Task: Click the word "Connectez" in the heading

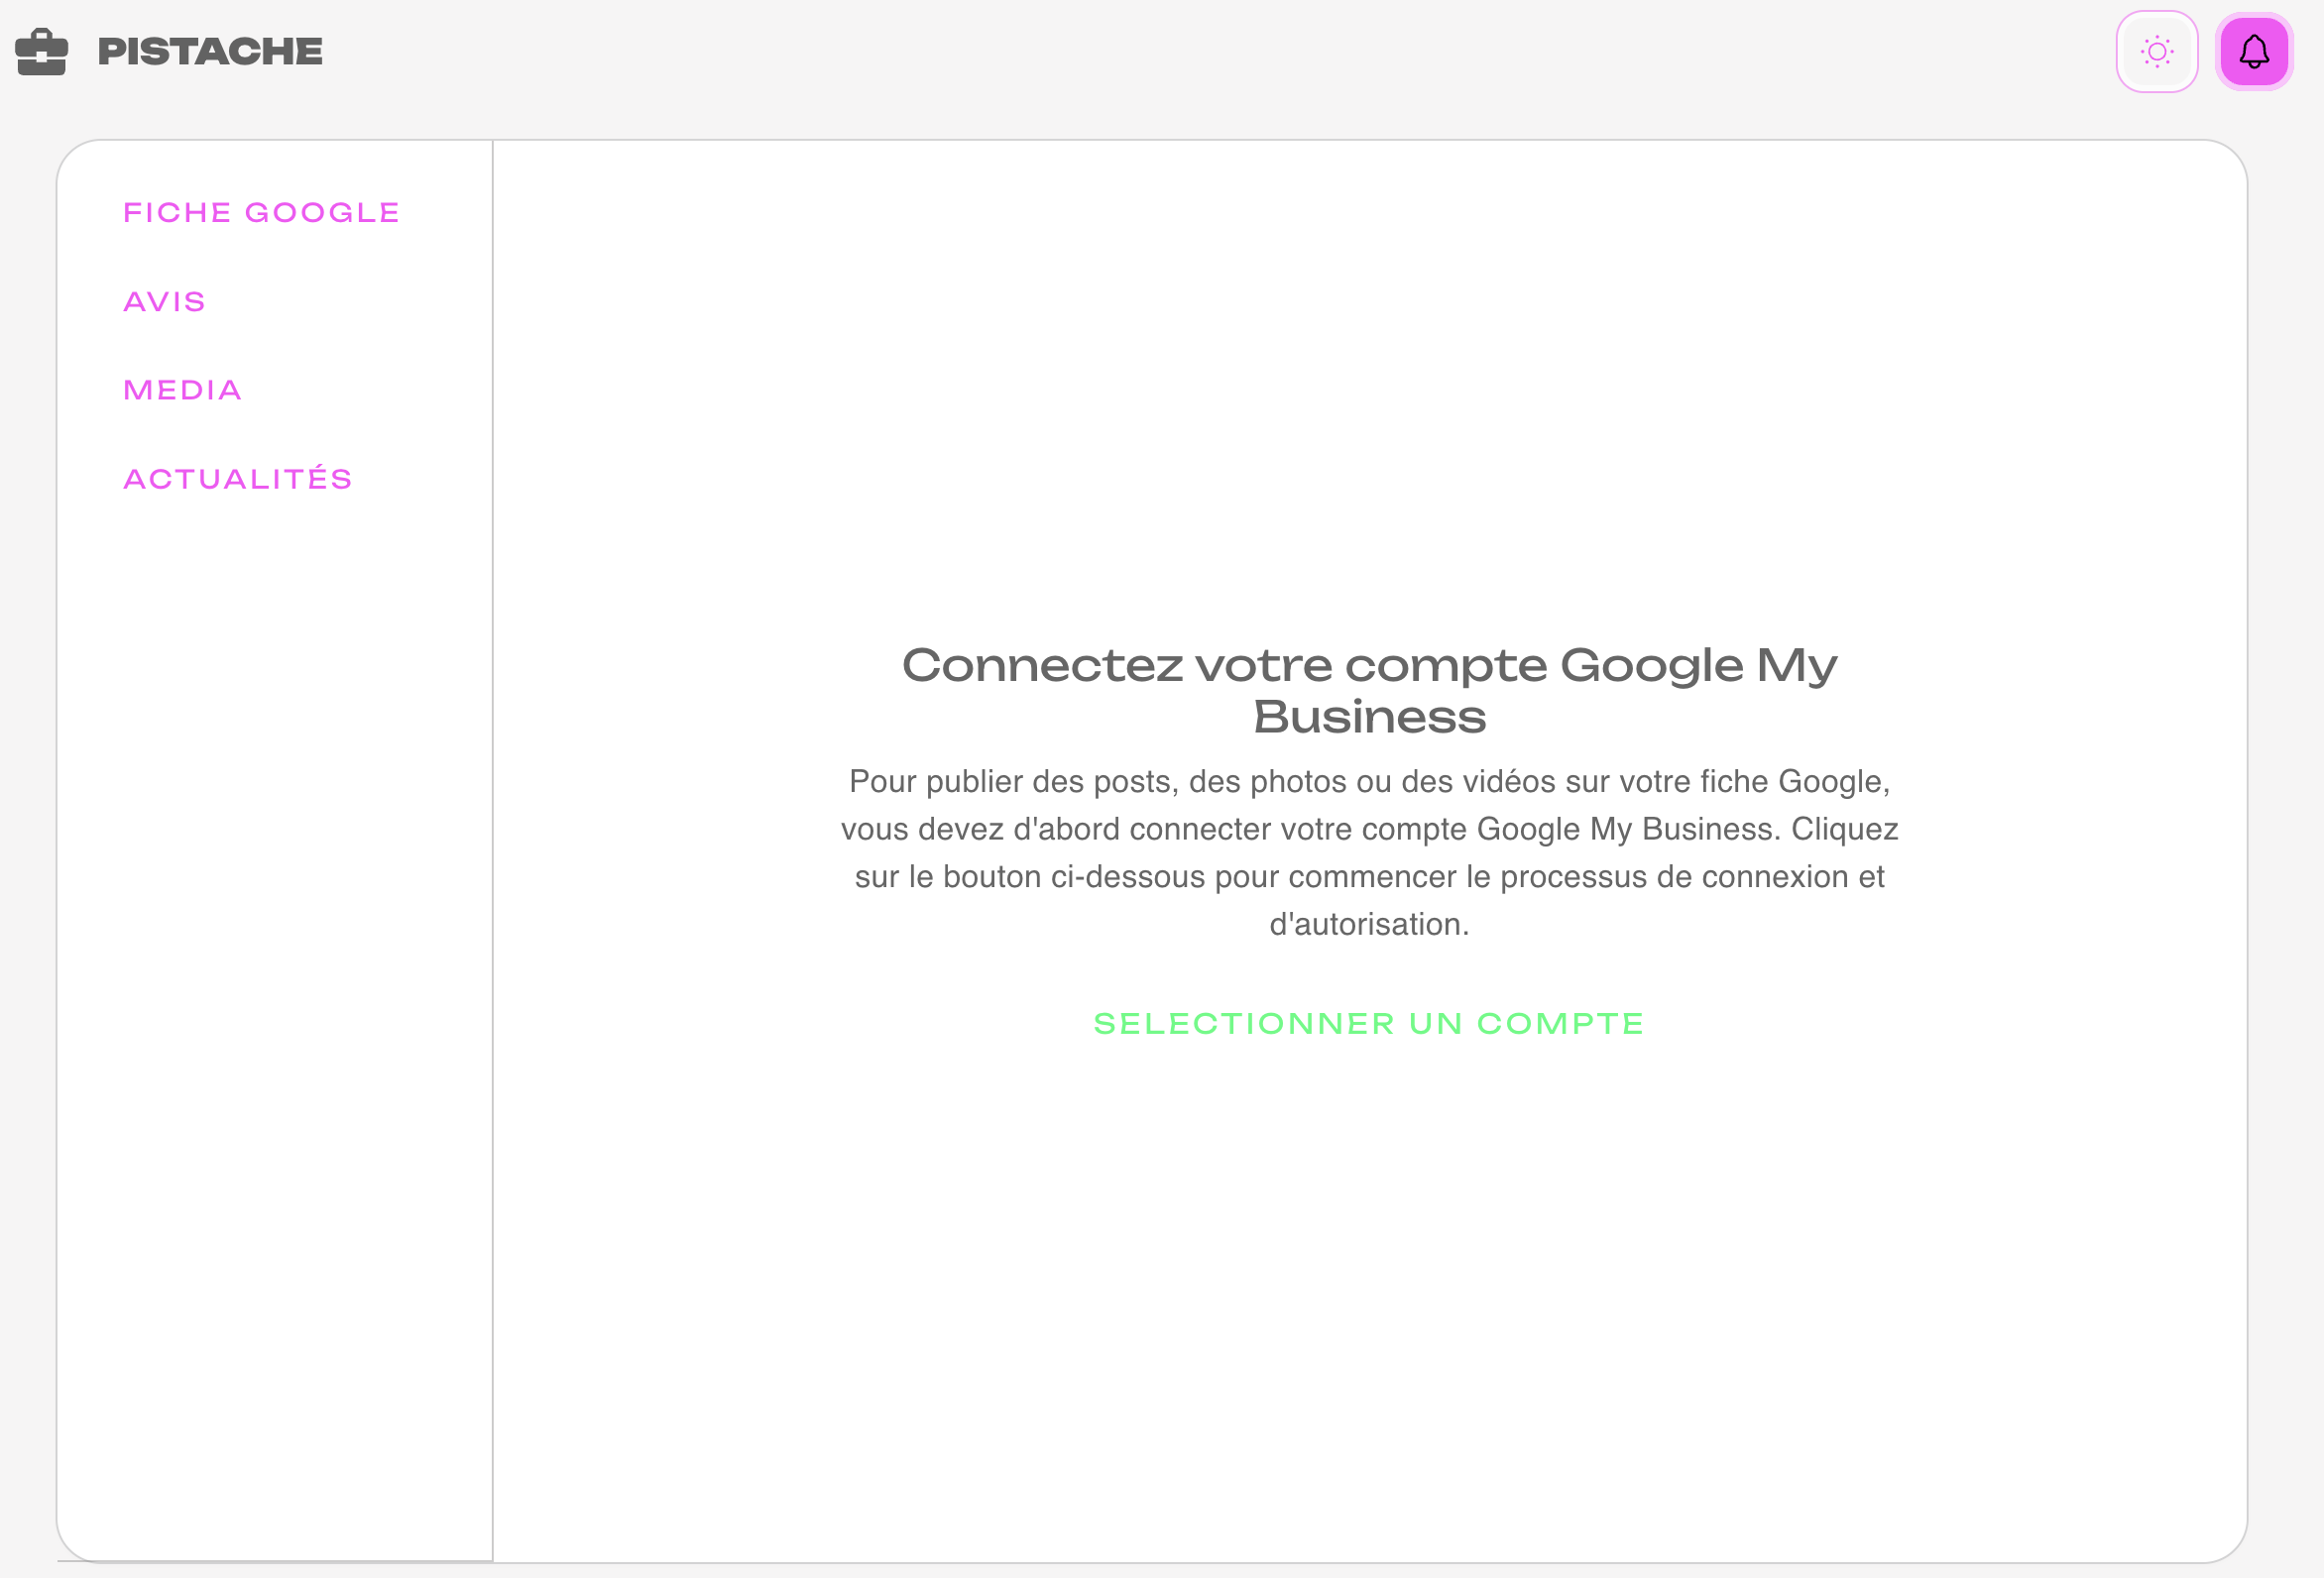Action: [x=1041, y=666]
